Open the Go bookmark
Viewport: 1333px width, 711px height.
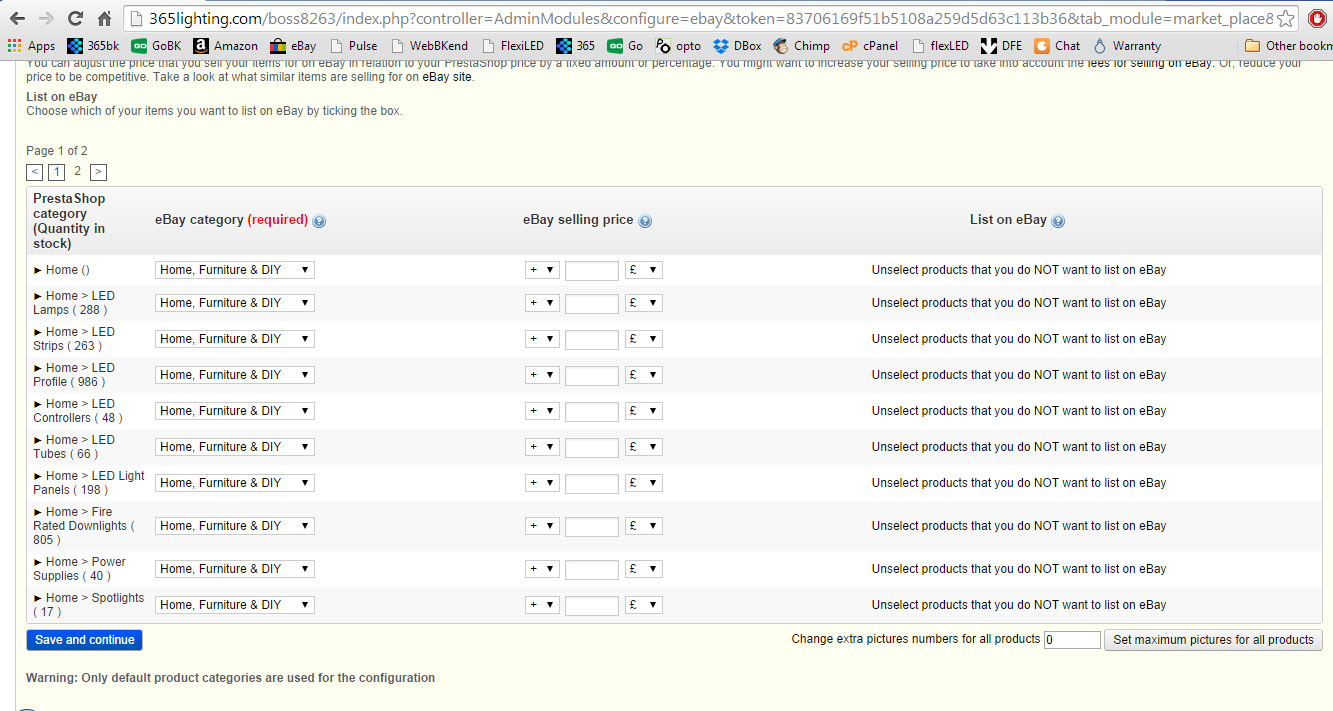[625, 45]
